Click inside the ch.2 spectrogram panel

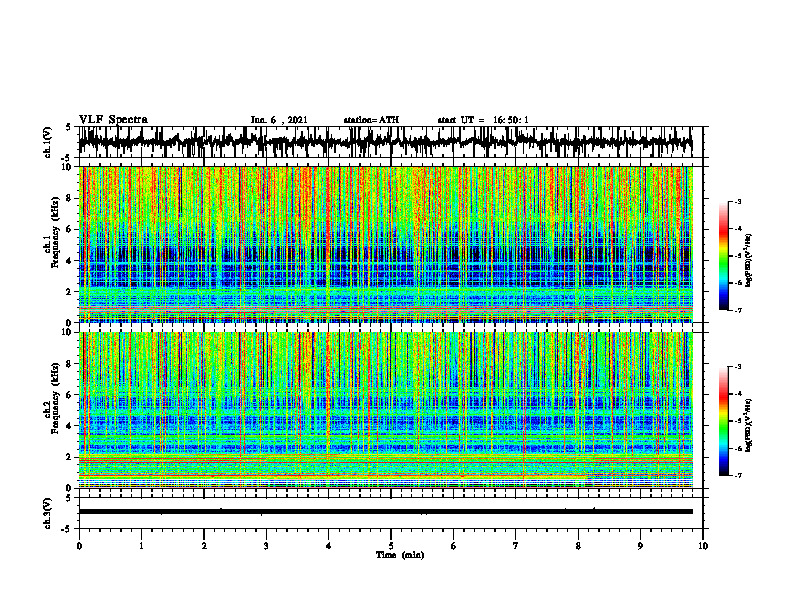[x=385, y=410]
